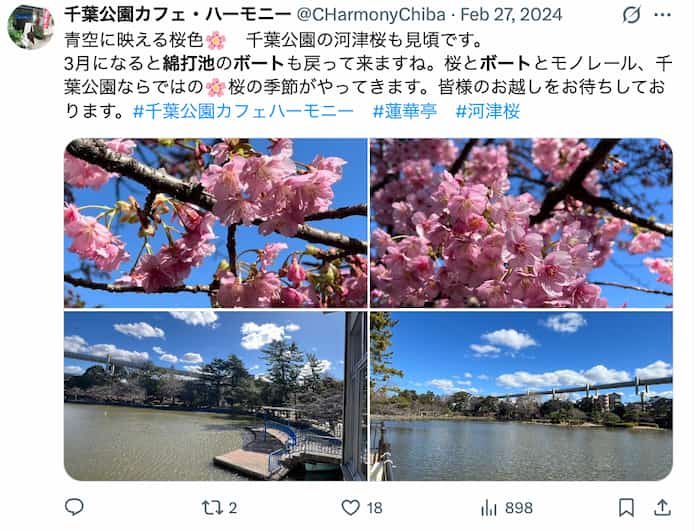Open the #河津桜 hashtag

click(488, 111)
